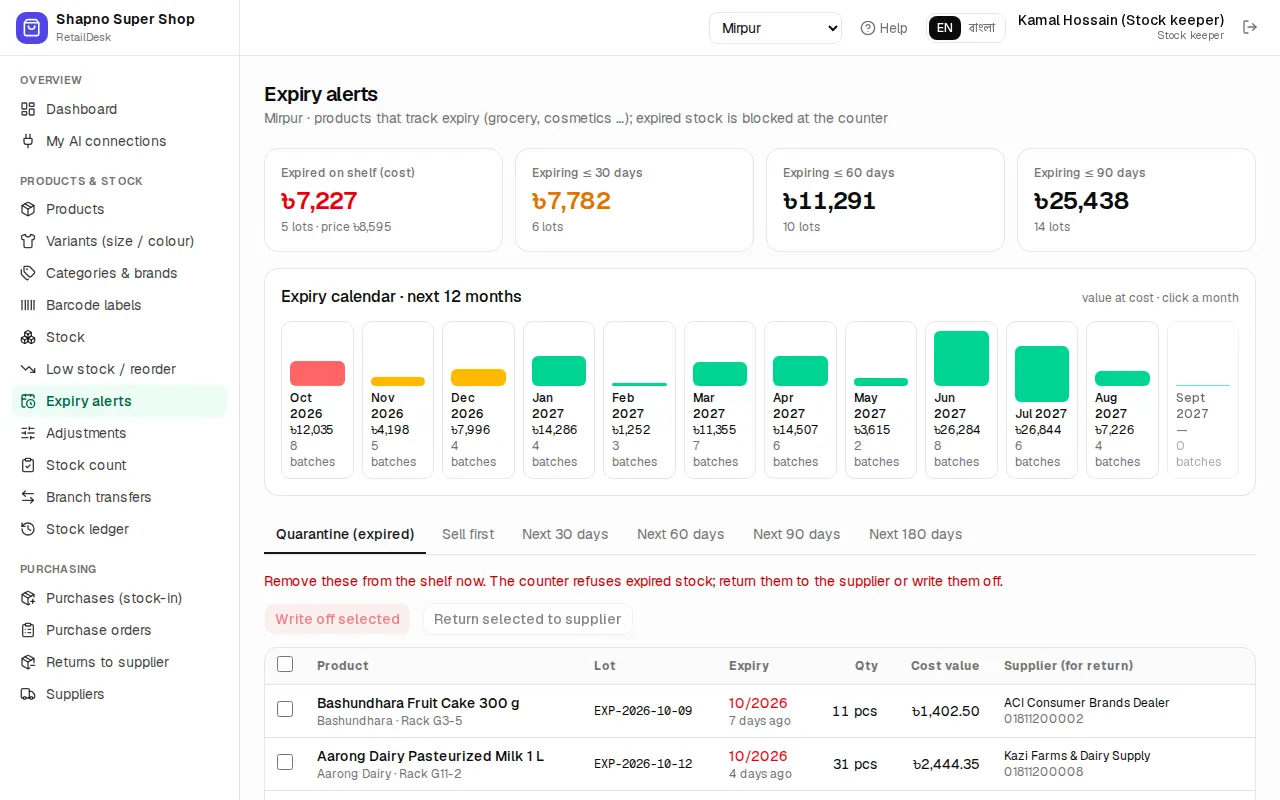1280x800 pixels.
Task: Open Stock ledger page
Action: click(120, 529)
